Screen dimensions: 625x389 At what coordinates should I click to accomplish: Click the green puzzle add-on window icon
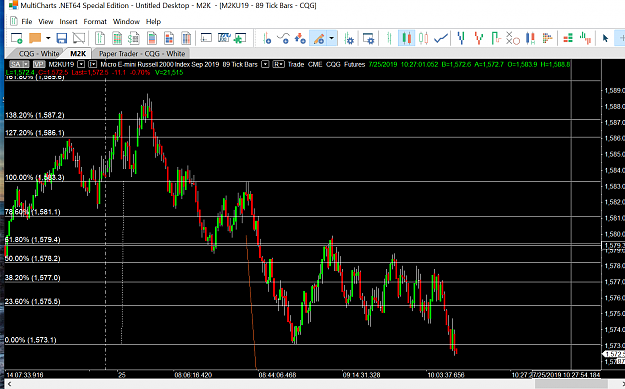(240, 38)
